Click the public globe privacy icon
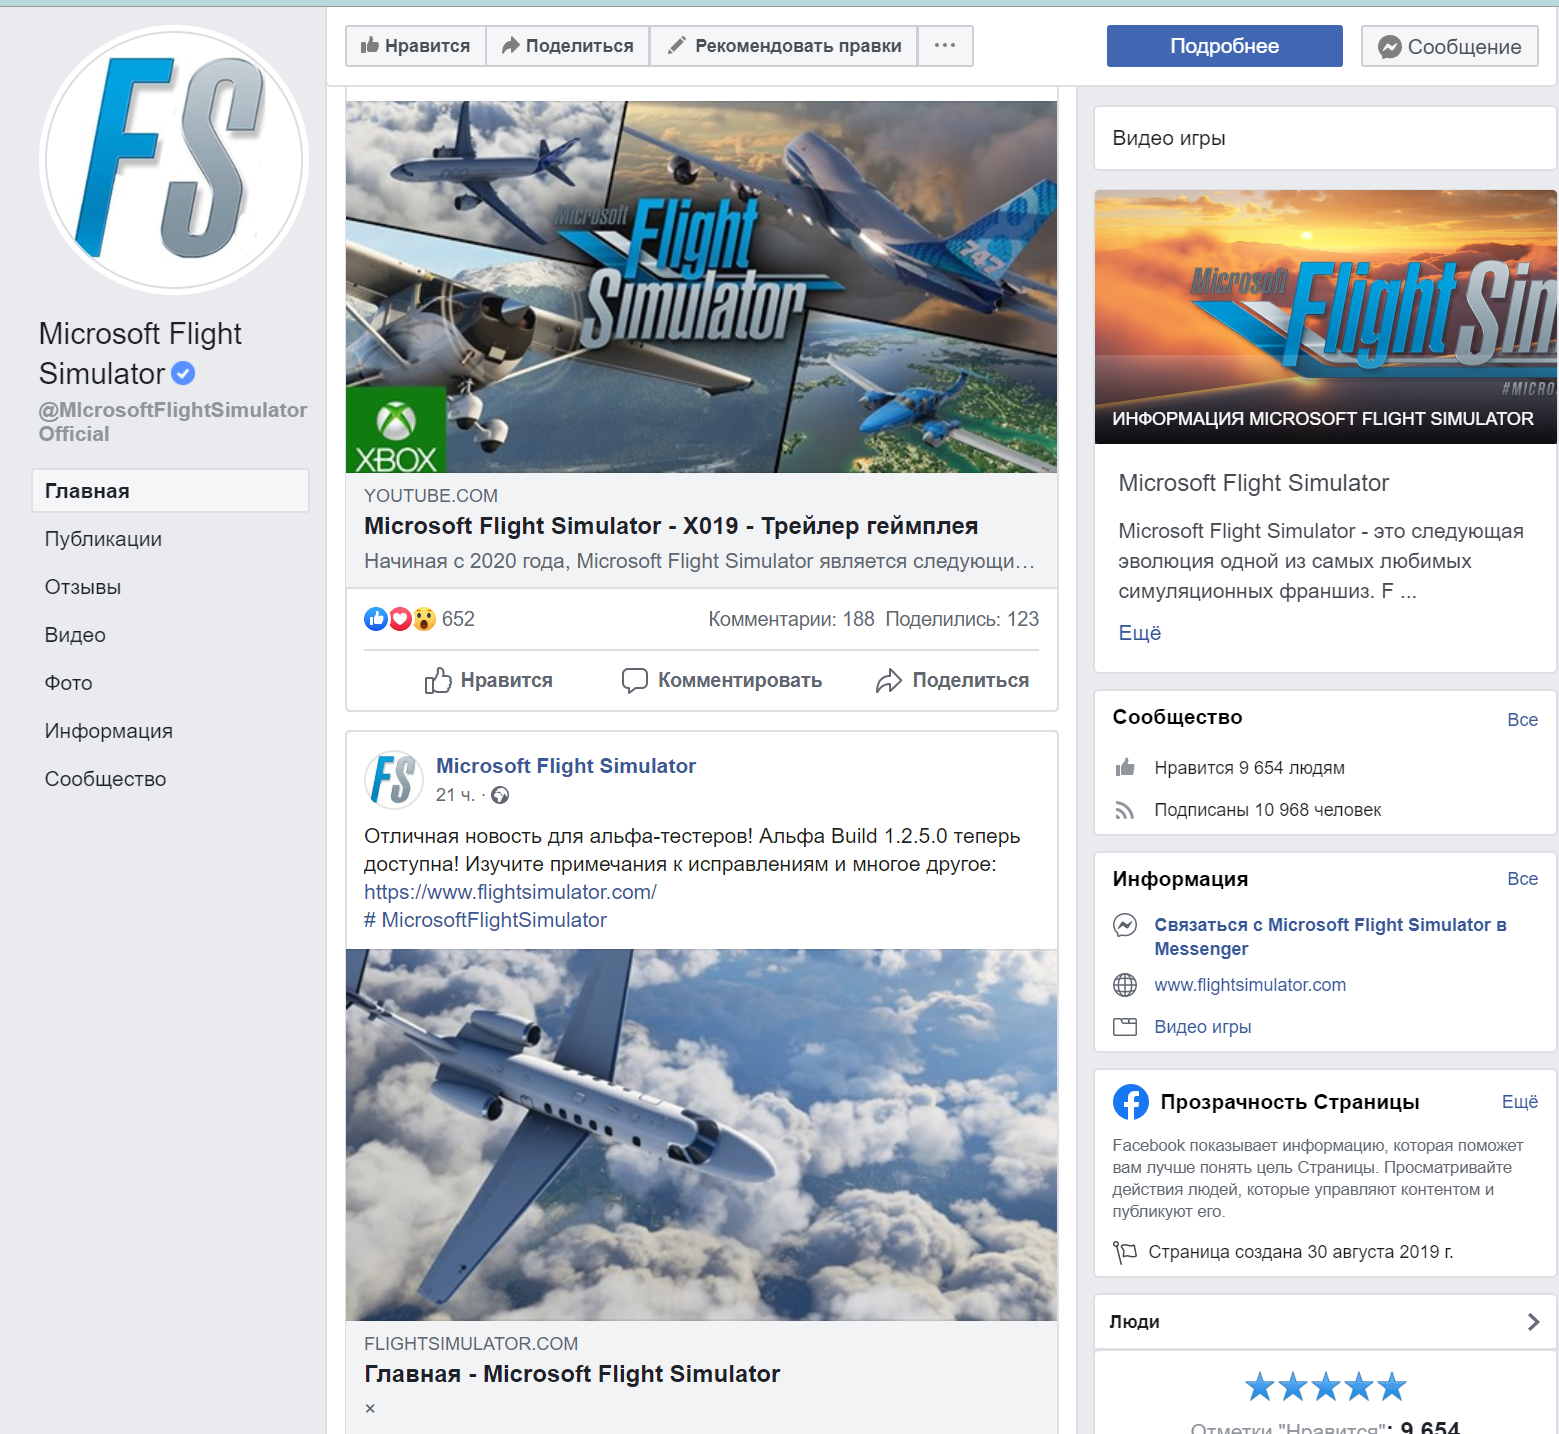This screenshot has height=1434, width=1559. (x=500, y=795)
